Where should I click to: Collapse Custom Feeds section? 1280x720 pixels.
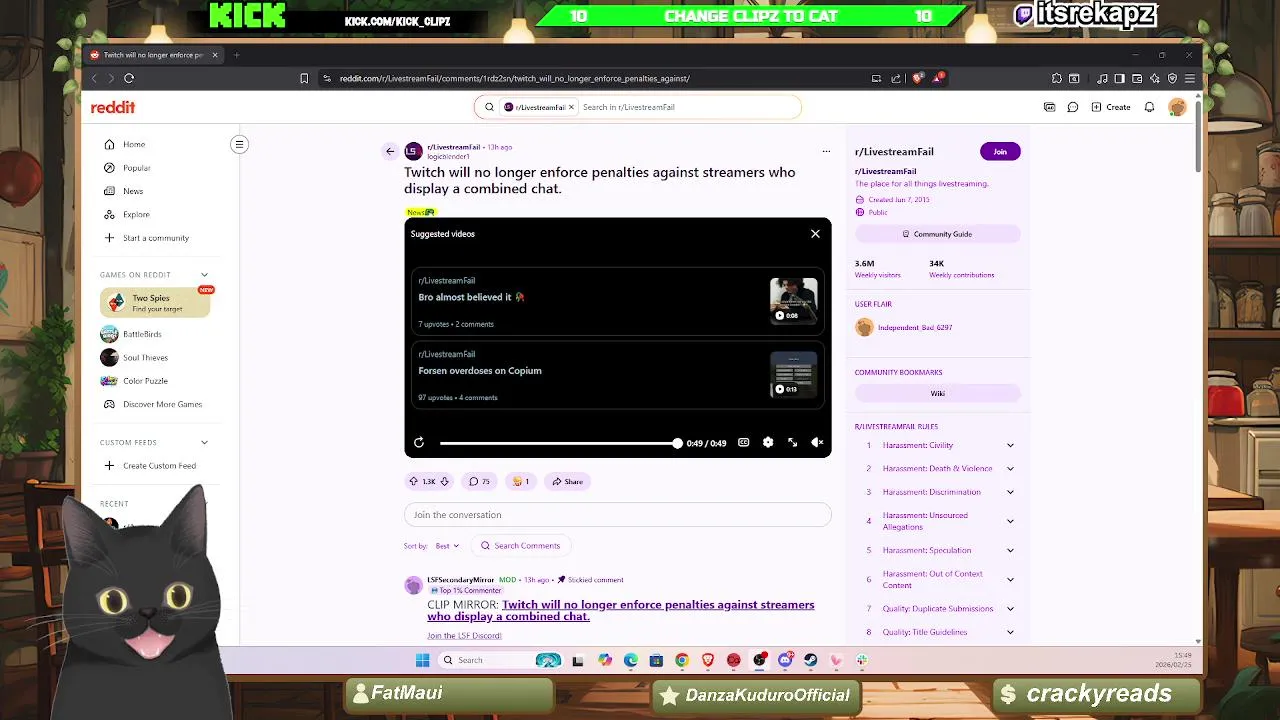(x=204, y=442)
